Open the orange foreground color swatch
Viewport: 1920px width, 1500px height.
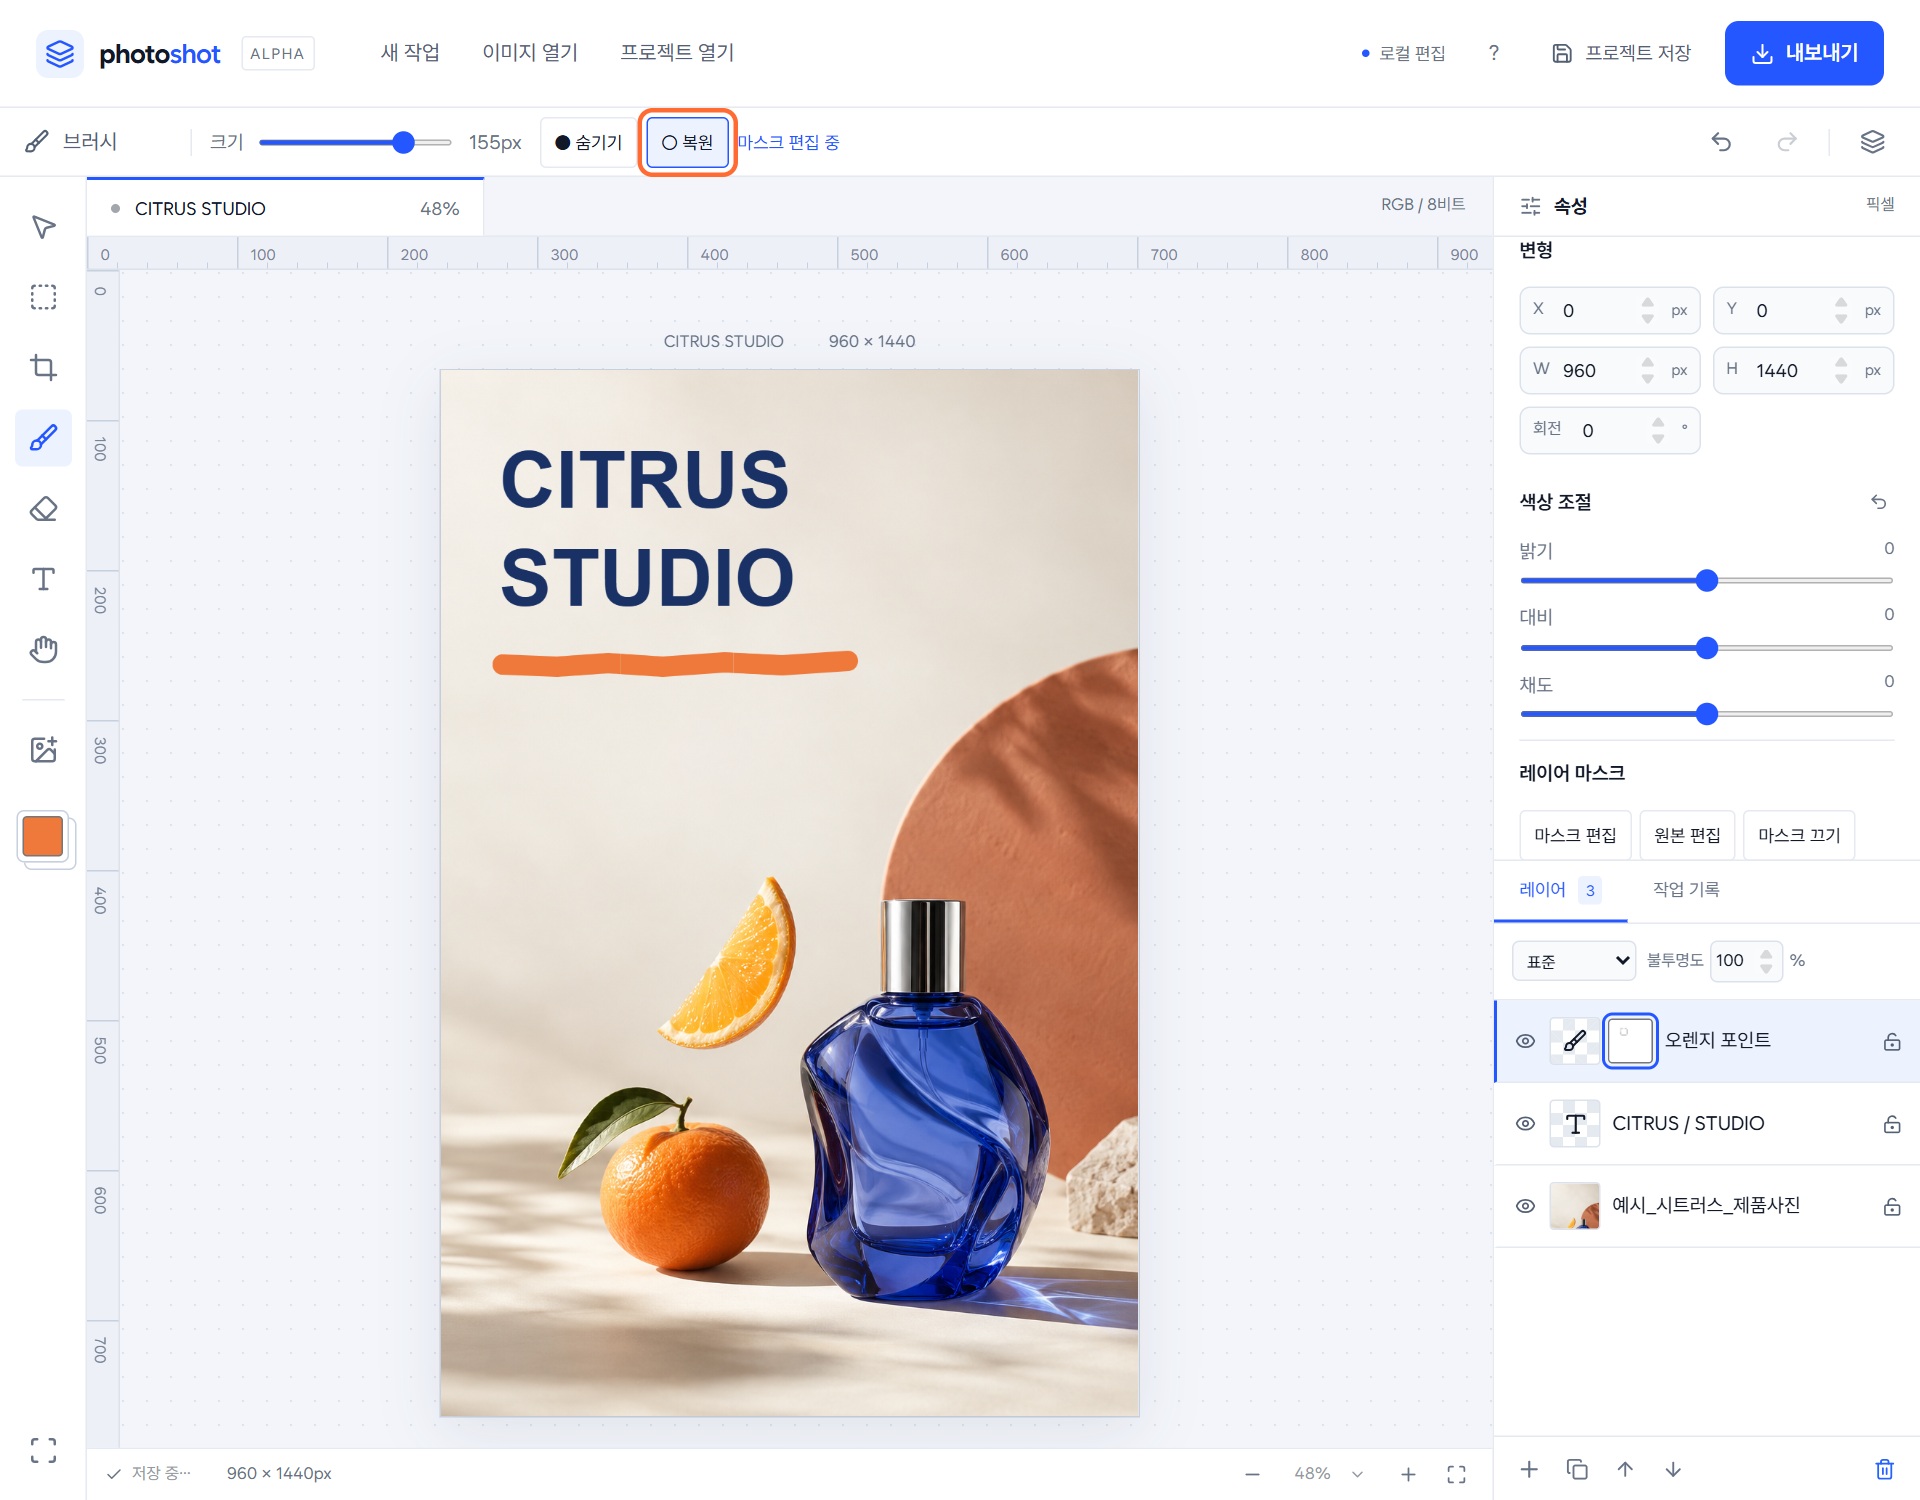pos(43,836)
